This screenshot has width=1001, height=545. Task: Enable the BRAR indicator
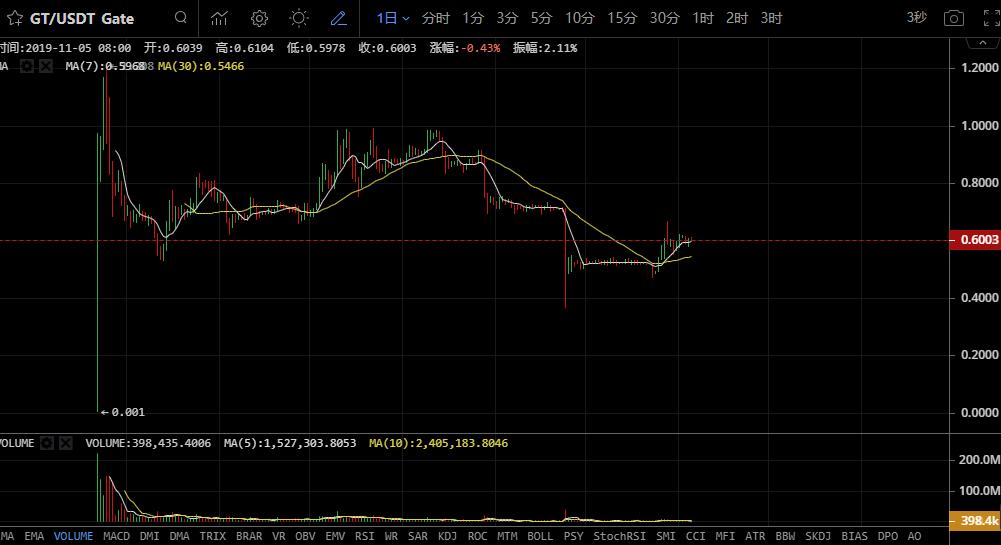[x=249, y=536]
